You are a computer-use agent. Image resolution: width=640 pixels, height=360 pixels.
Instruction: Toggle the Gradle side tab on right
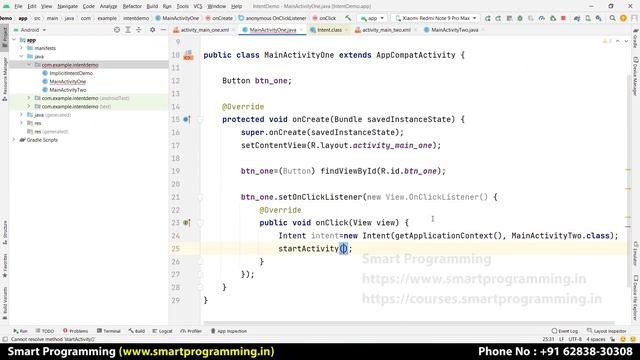[636, 38]
